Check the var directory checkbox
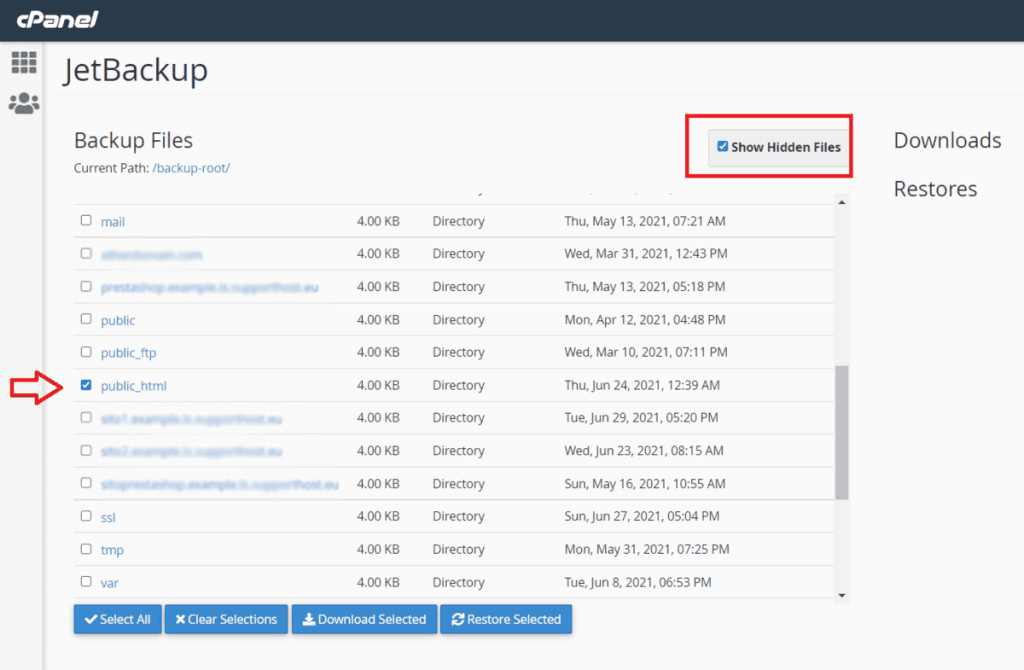This screenshot has height=670, width=1024. coord(86,581)
